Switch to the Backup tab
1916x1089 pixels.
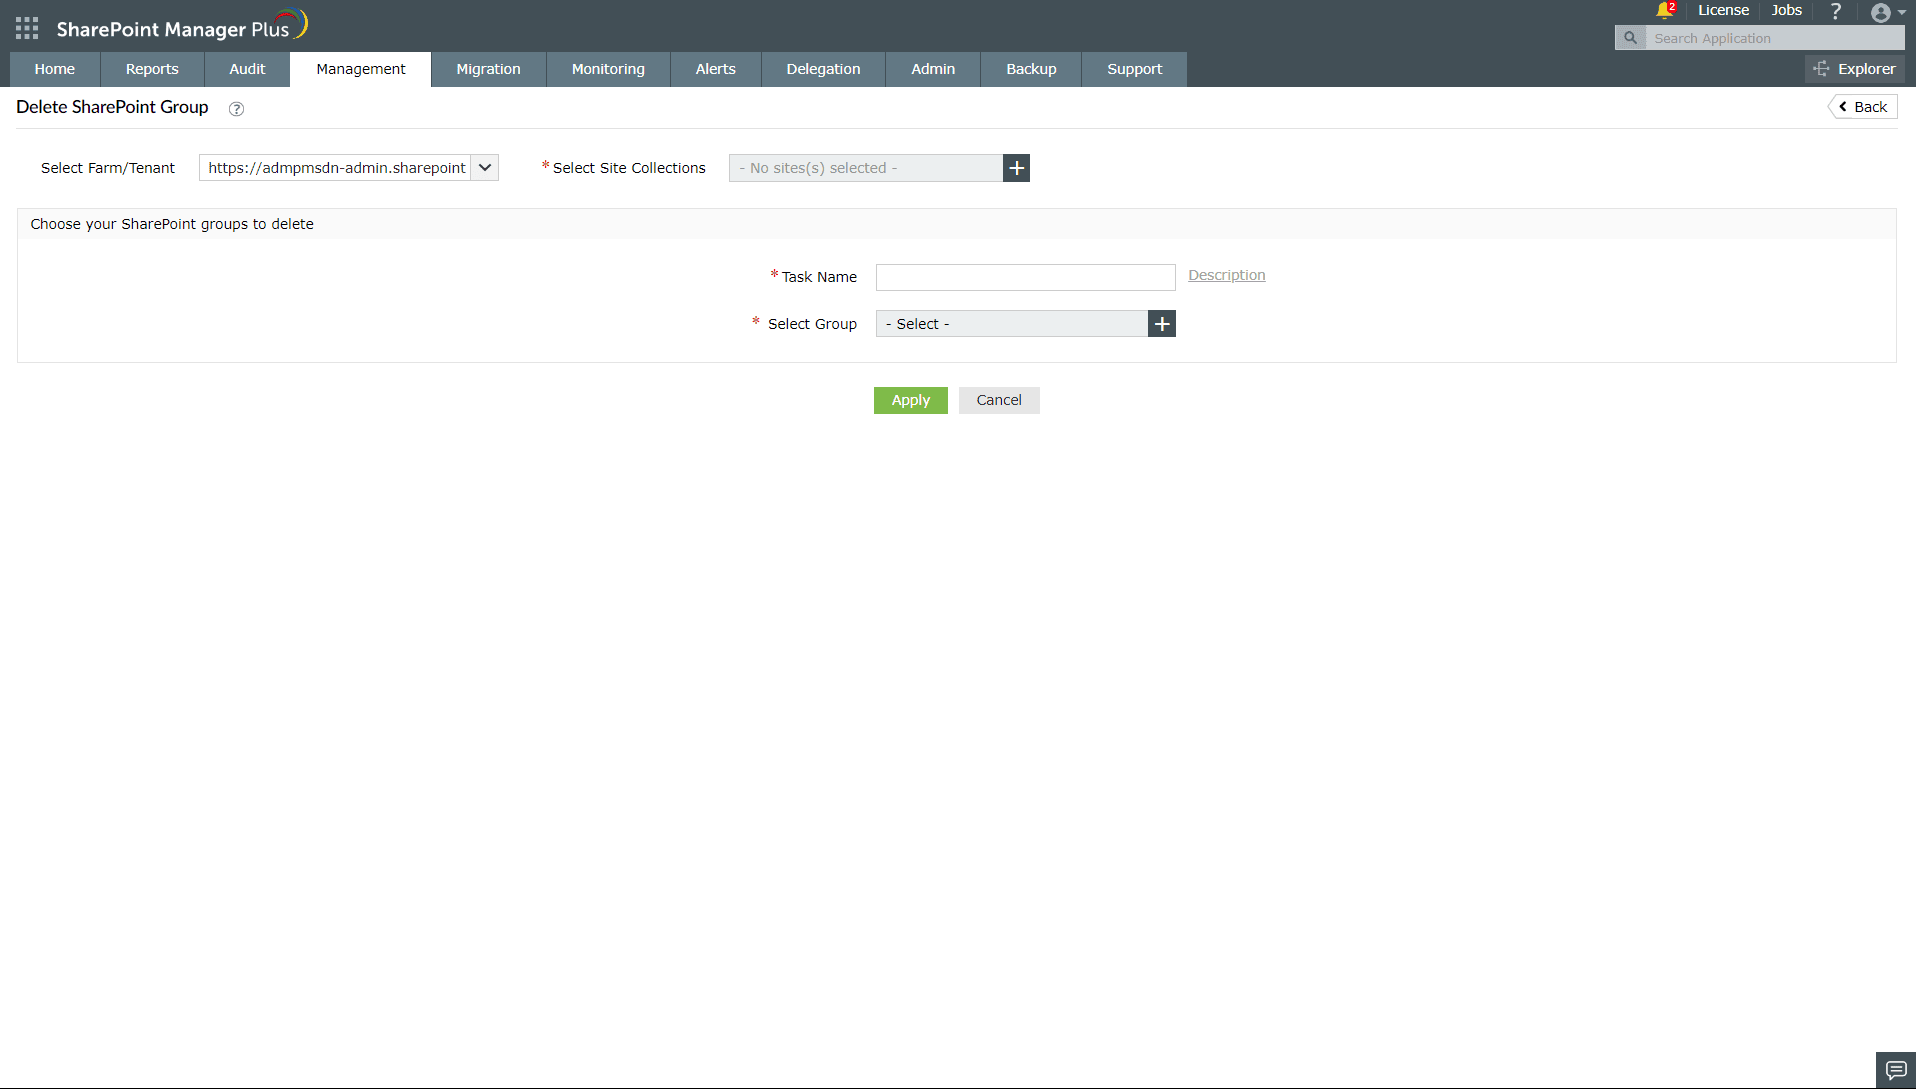[x=1031, y=69]
